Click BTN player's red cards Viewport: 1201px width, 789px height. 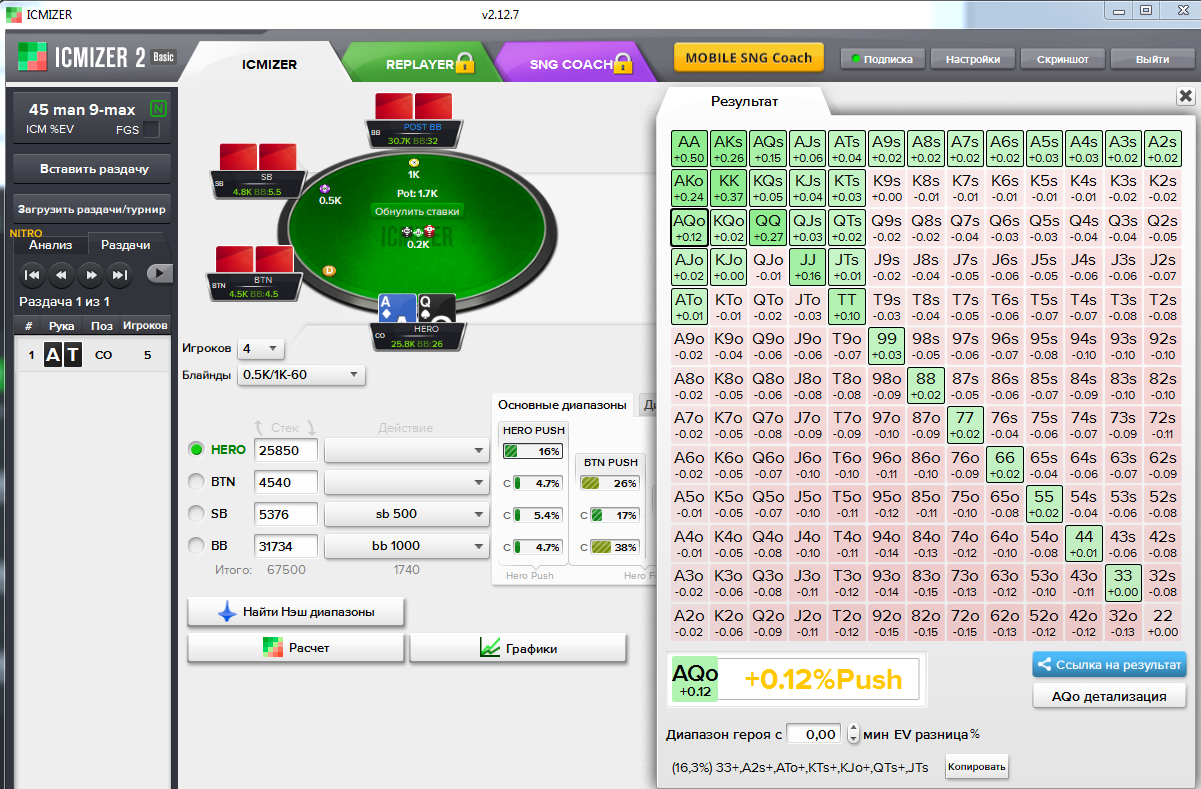pos(256,259)
